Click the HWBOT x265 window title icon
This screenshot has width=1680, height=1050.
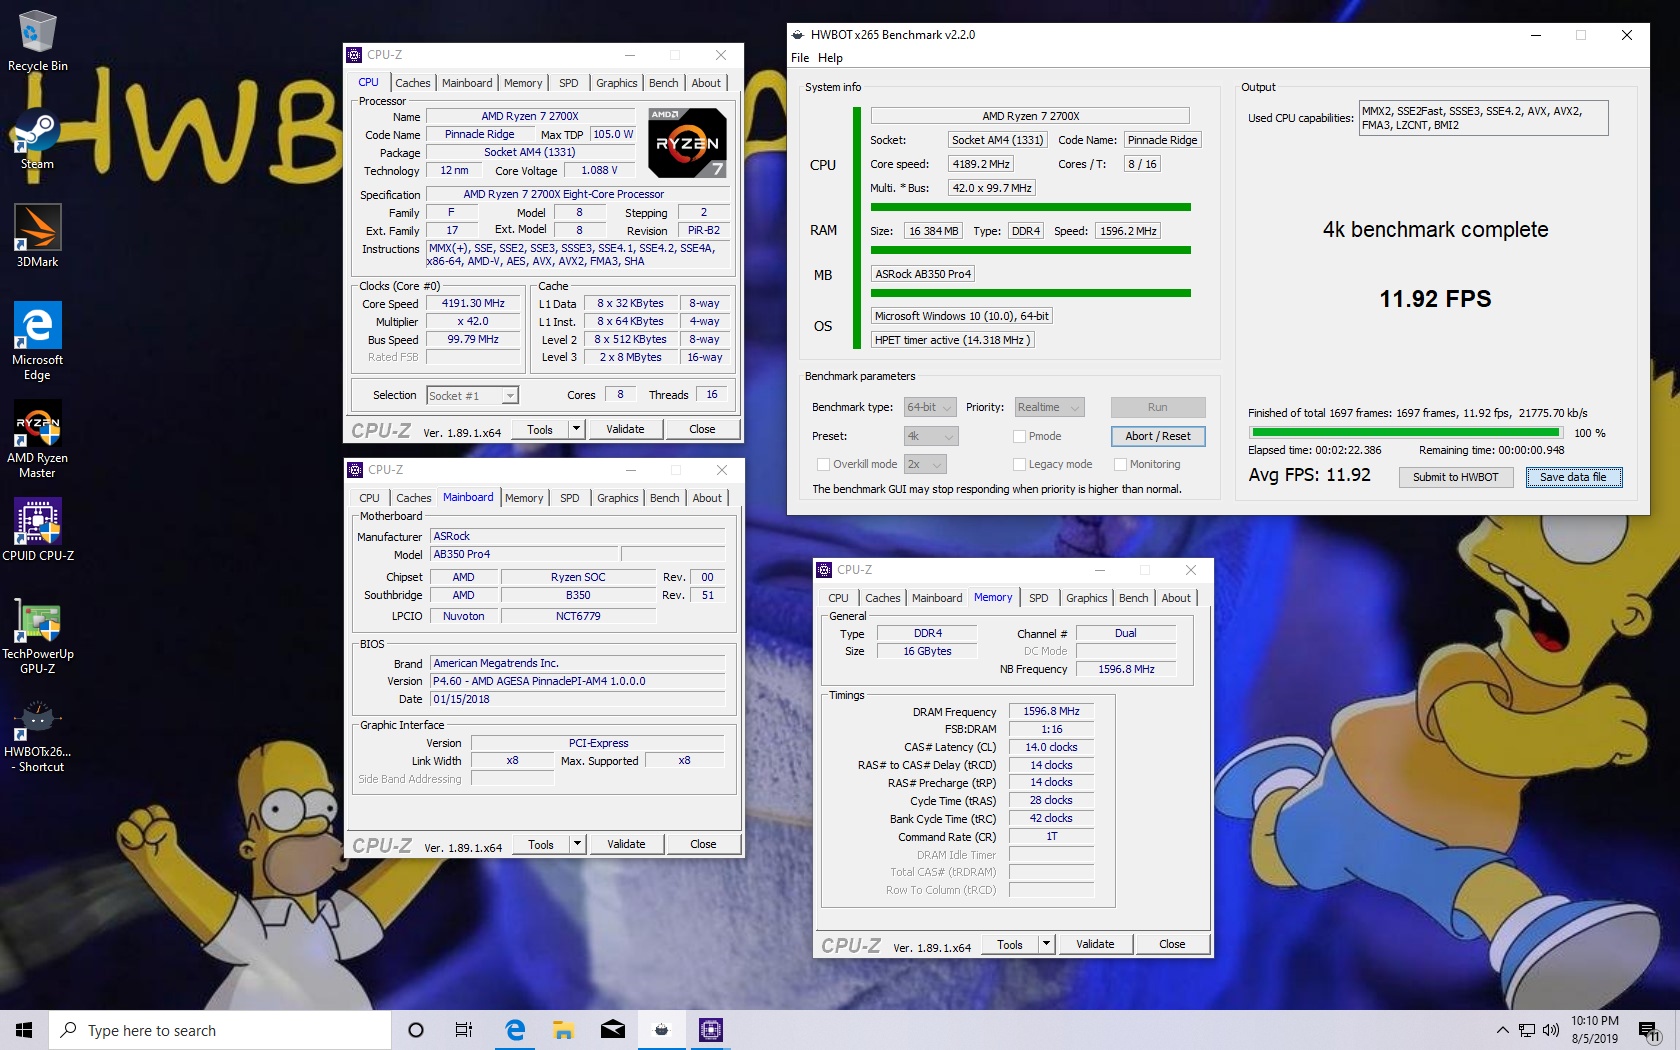tap(798, 34)
